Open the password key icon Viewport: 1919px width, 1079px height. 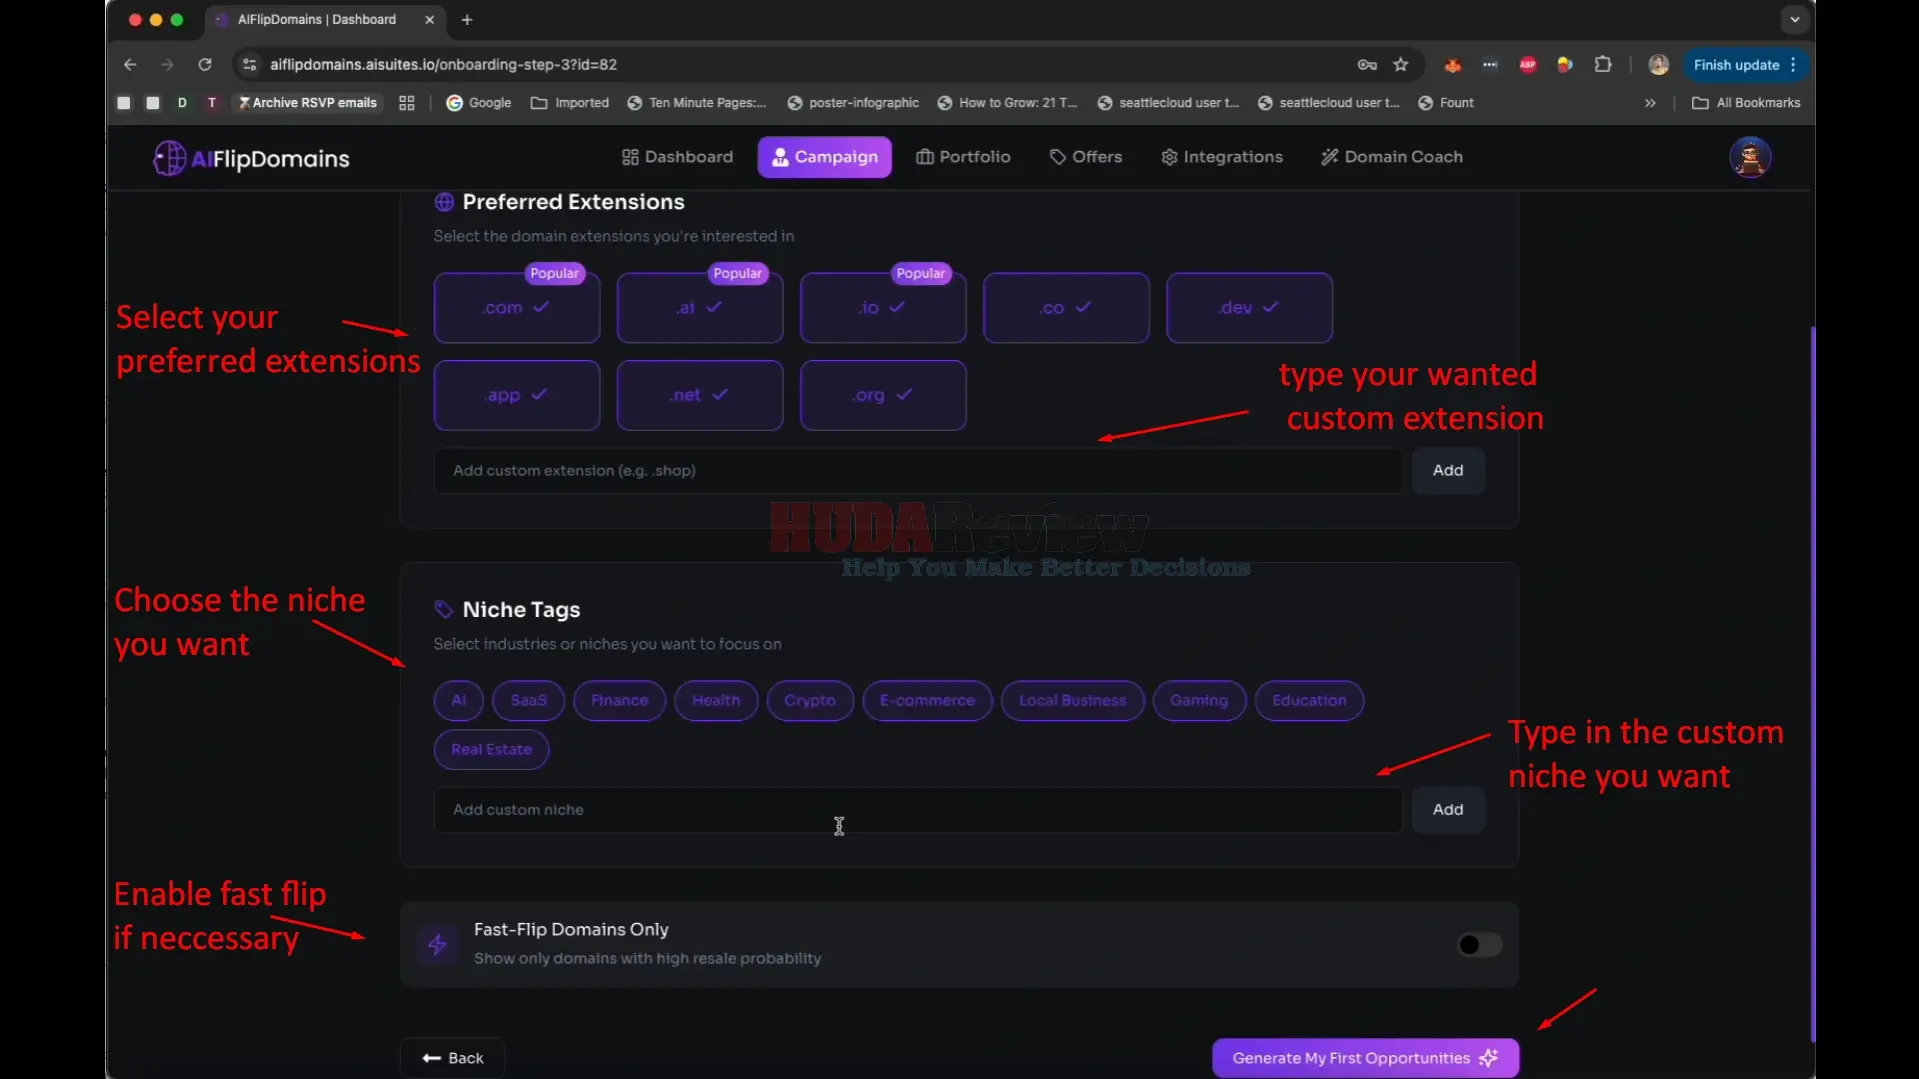[1367, 64]
